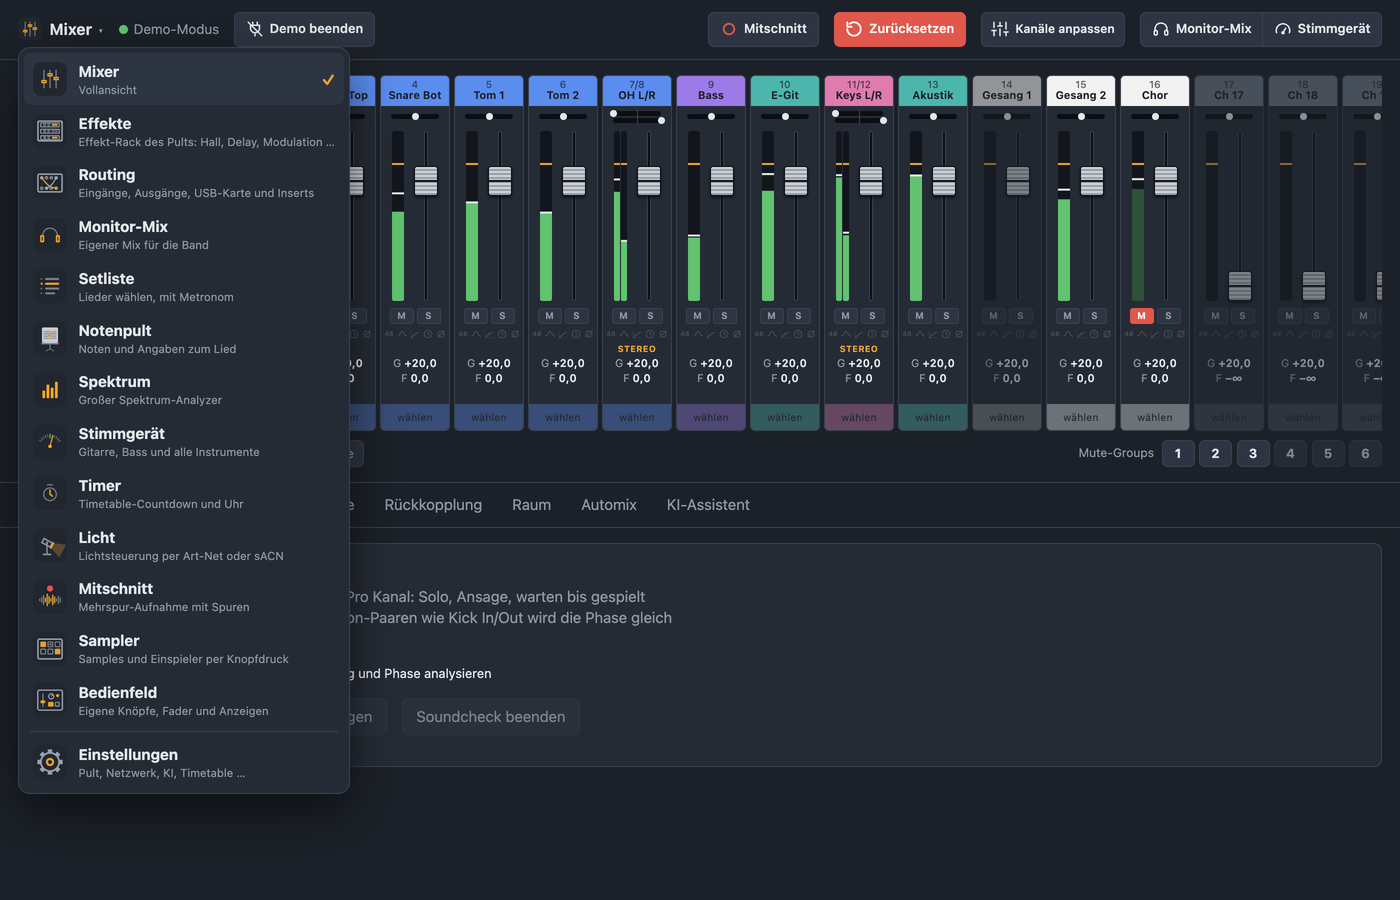The height and width of the screenshot is (900, 1400).
Task: Solo the Snare Bot channel
Action: click(428, 316)
